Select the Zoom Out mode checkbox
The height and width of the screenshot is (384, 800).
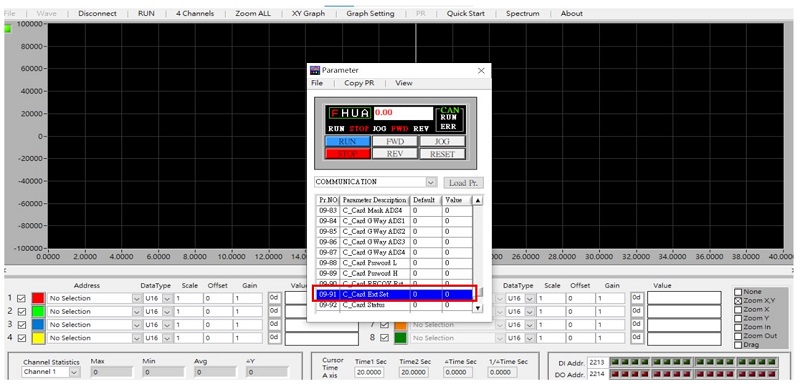738,336
